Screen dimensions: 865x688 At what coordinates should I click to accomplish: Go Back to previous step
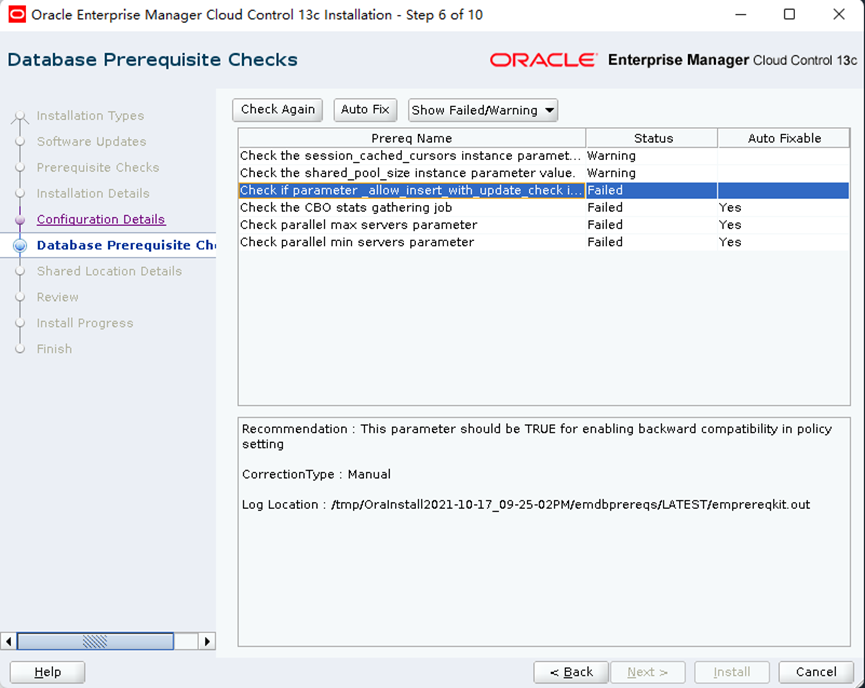tap(571, 672)
